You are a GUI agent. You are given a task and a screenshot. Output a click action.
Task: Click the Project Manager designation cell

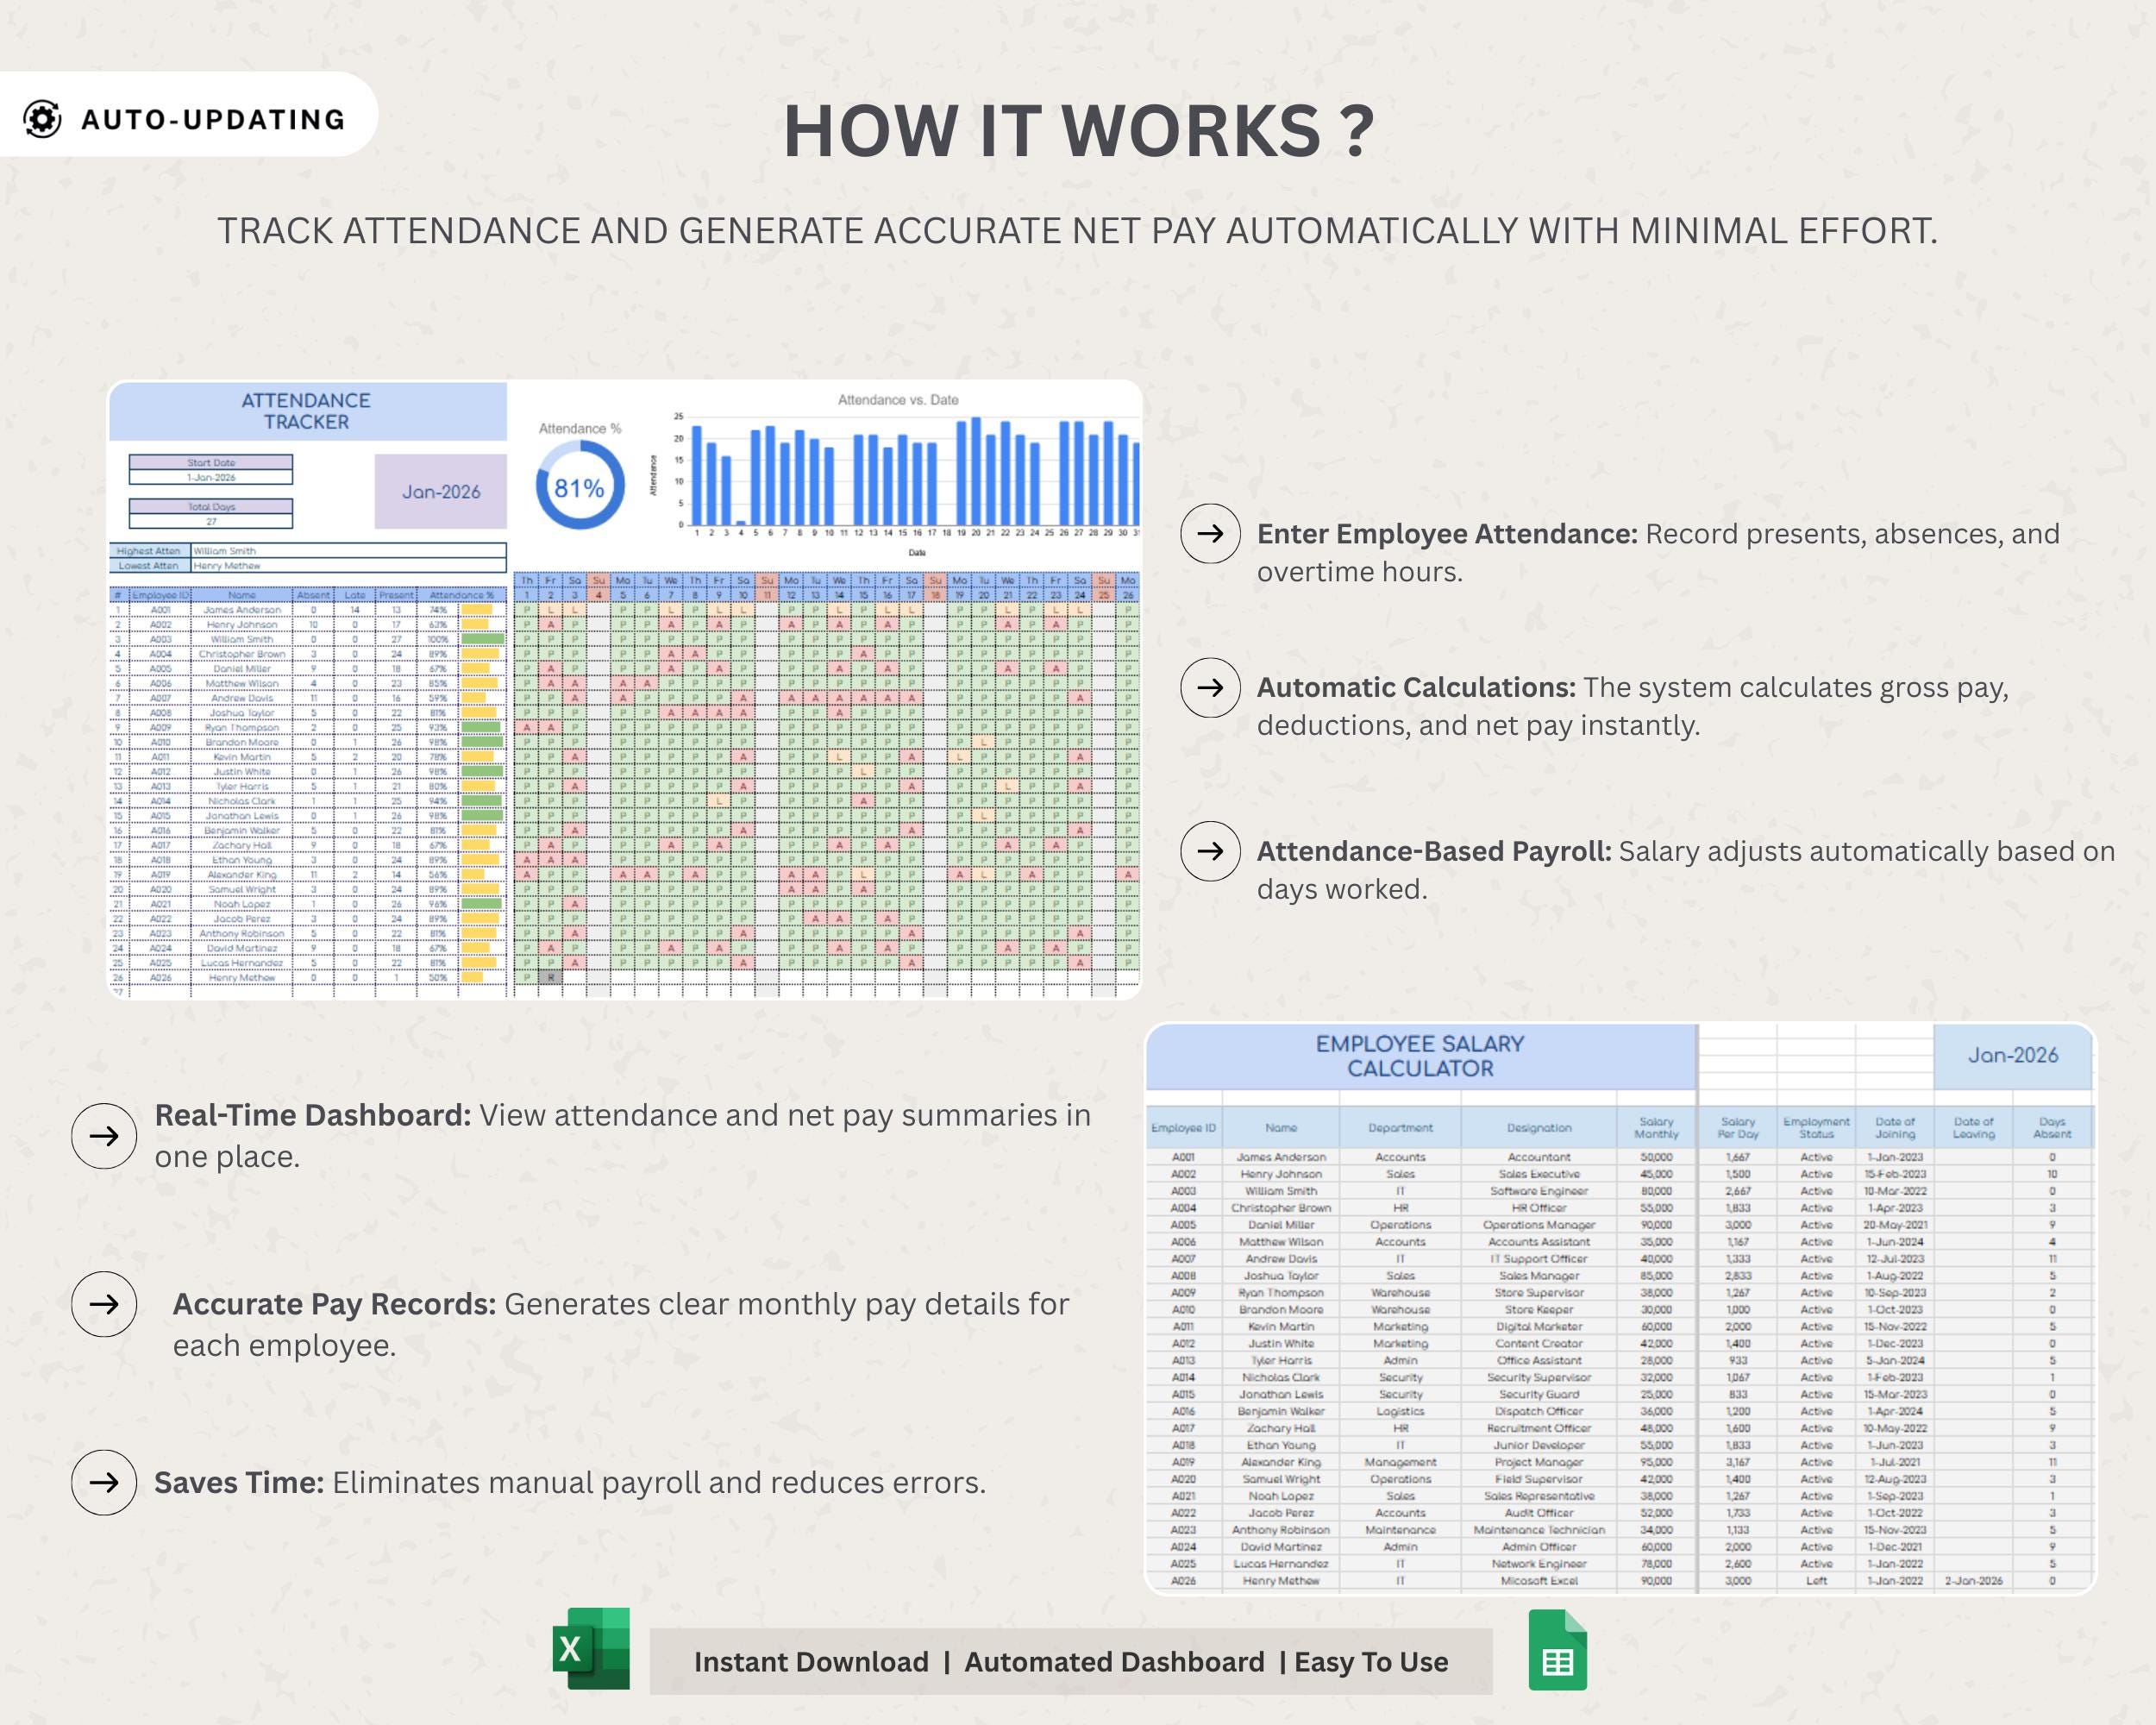tap(1539, 1462)
